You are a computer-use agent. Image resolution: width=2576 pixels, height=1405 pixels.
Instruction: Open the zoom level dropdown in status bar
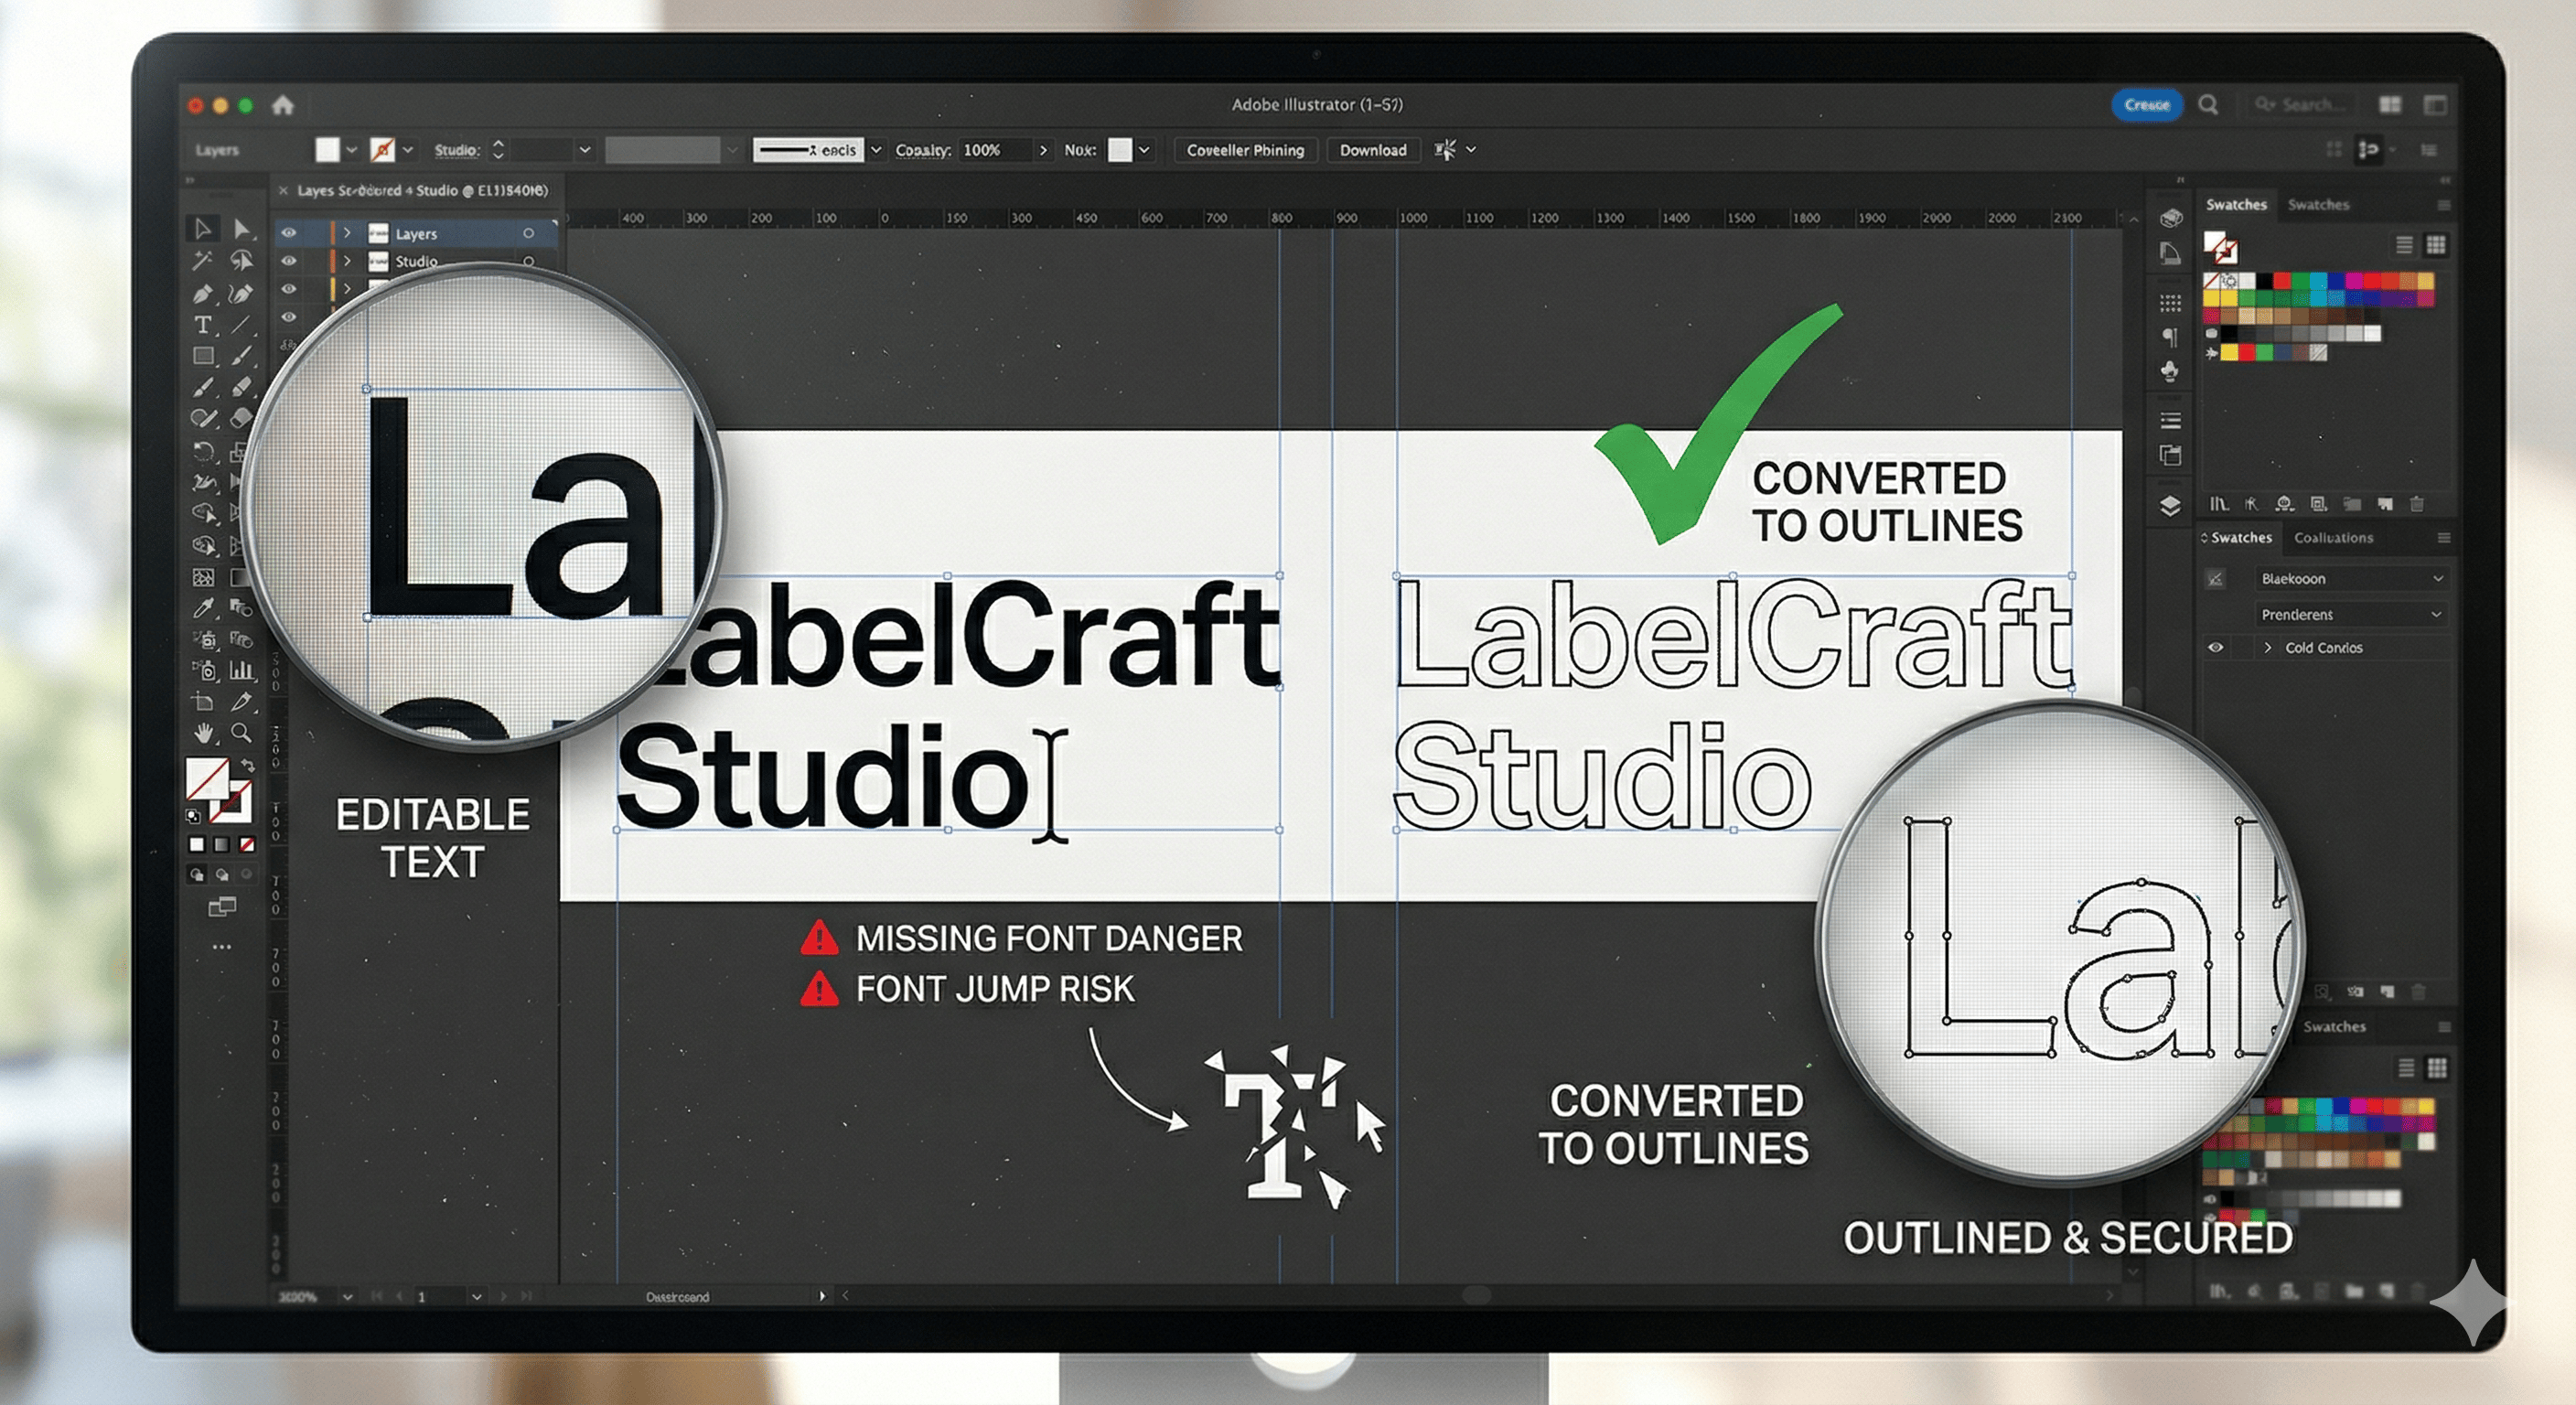(347, 1297)
